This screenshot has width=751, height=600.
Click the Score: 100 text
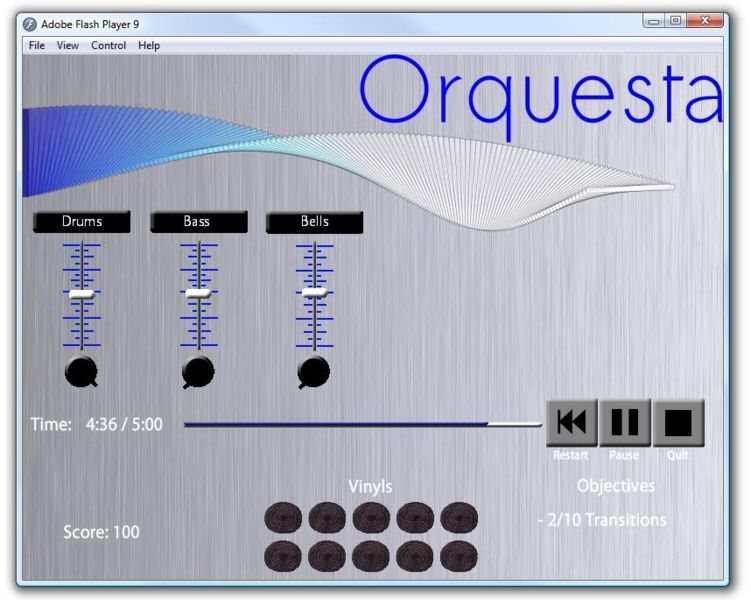[102, 532]
